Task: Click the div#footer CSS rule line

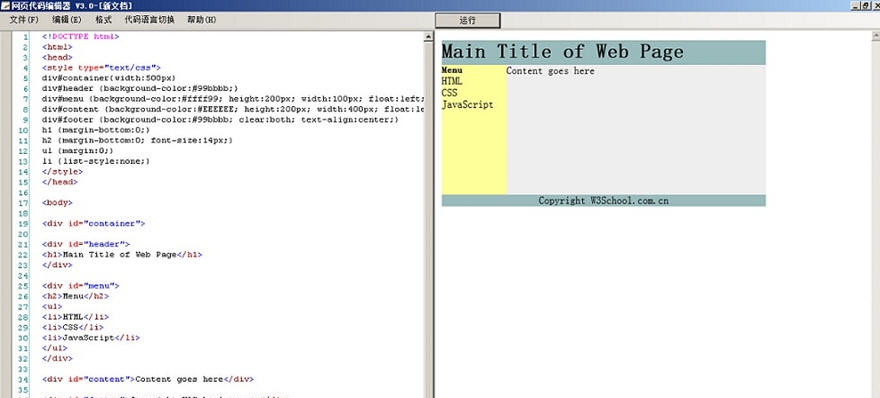Action: coord(221,120)
